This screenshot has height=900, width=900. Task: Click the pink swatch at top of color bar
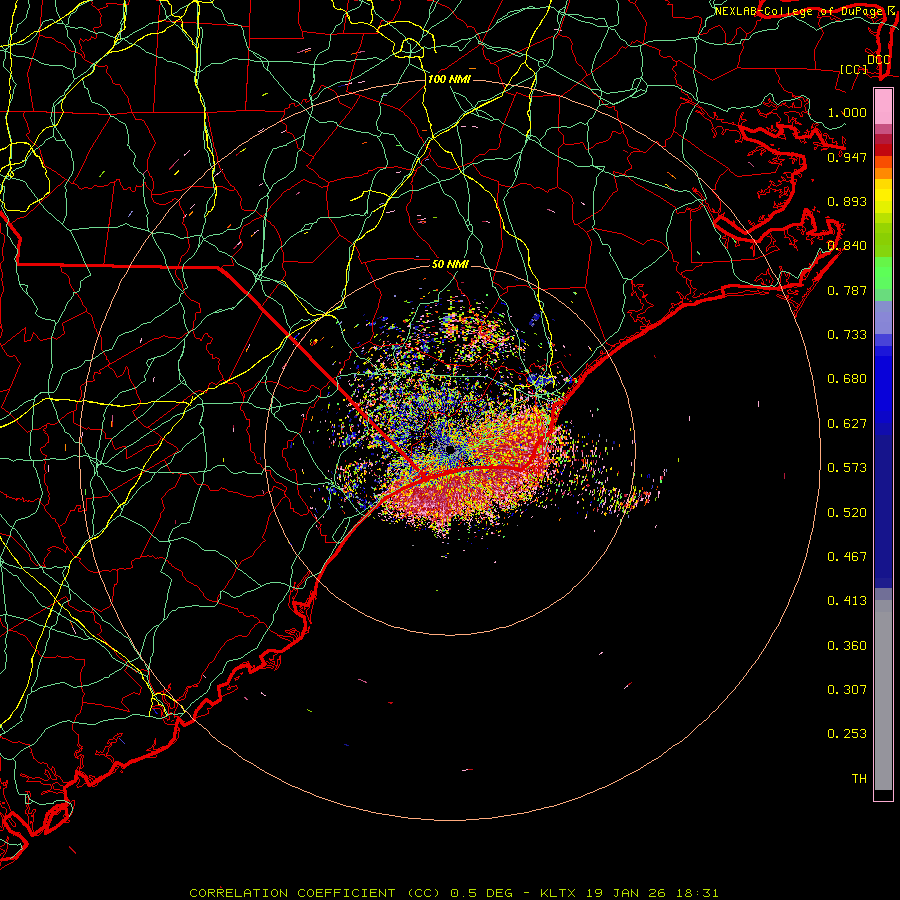point(883,107)
